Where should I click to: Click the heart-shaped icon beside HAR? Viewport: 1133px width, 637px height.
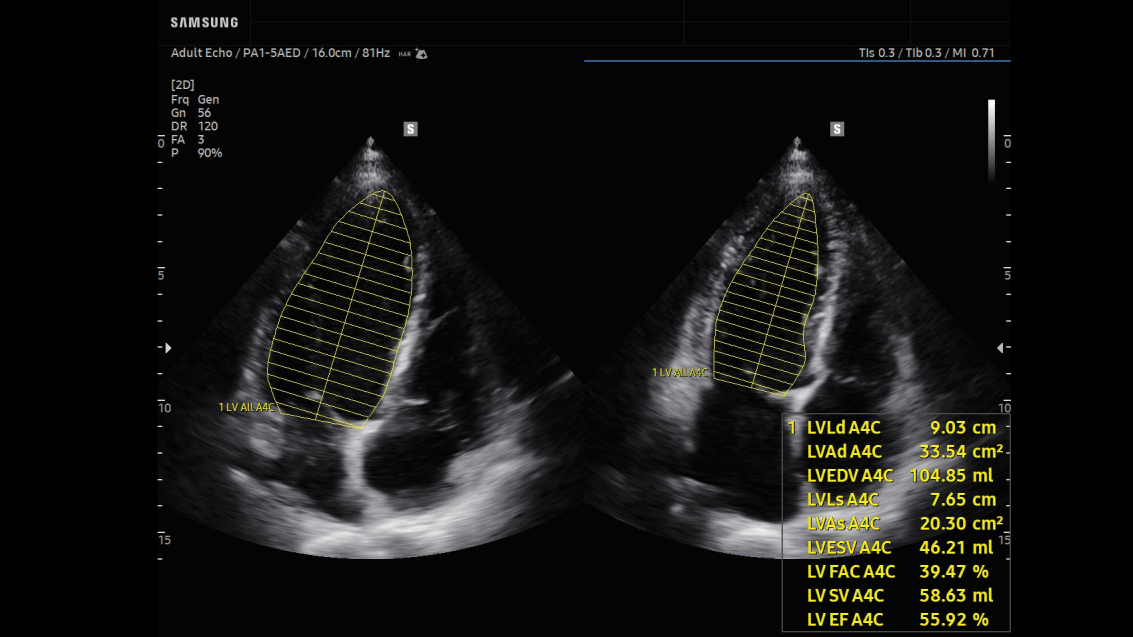point(421,54)
